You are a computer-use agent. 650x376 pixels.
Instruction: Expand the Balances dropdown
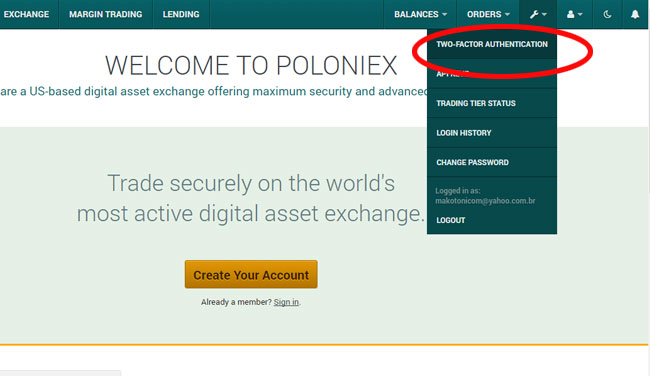coord(420,15)
